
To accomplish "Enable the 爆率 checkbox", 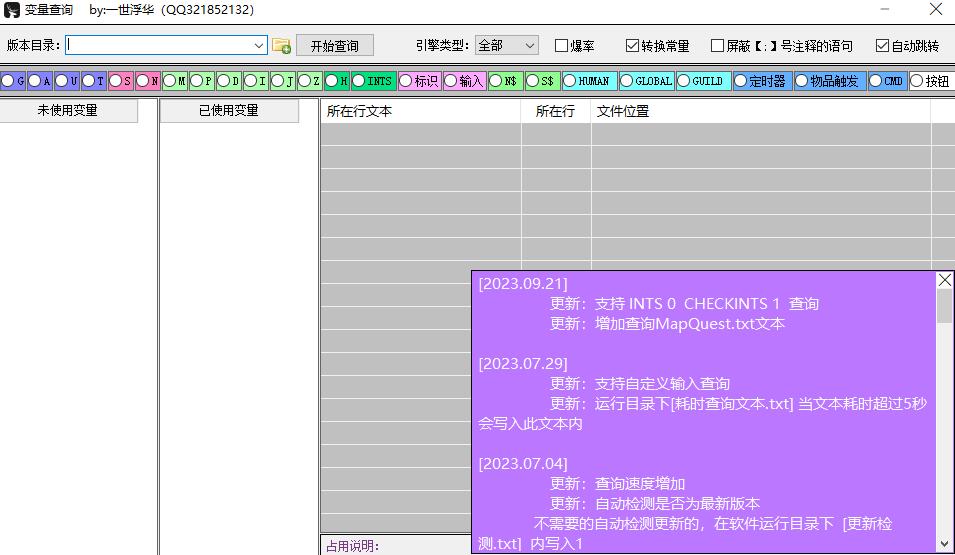I will tap(562, 46).
